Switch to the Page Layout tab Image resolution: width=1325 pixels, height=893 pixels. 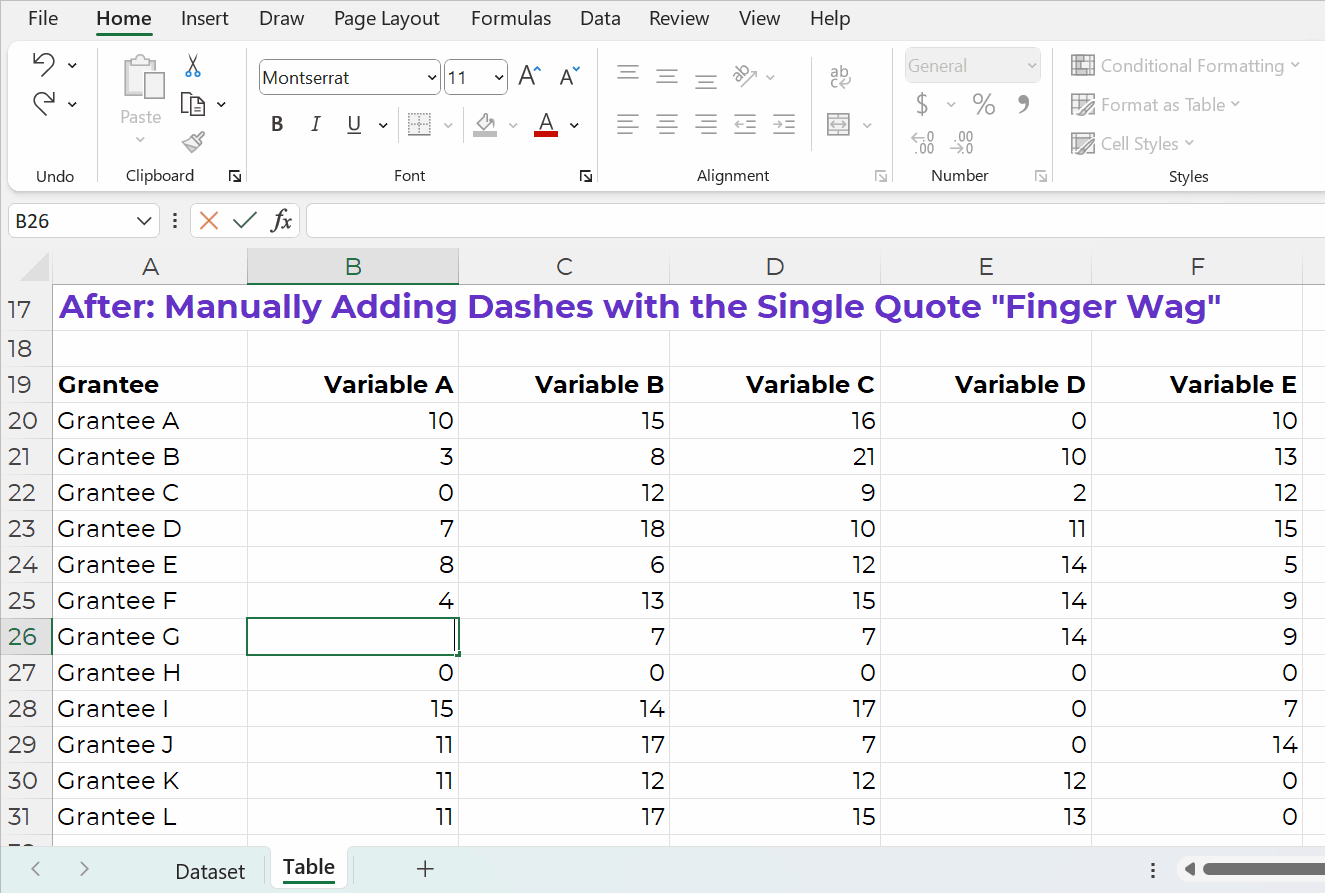pyautogui.click(x=387, y=18)
